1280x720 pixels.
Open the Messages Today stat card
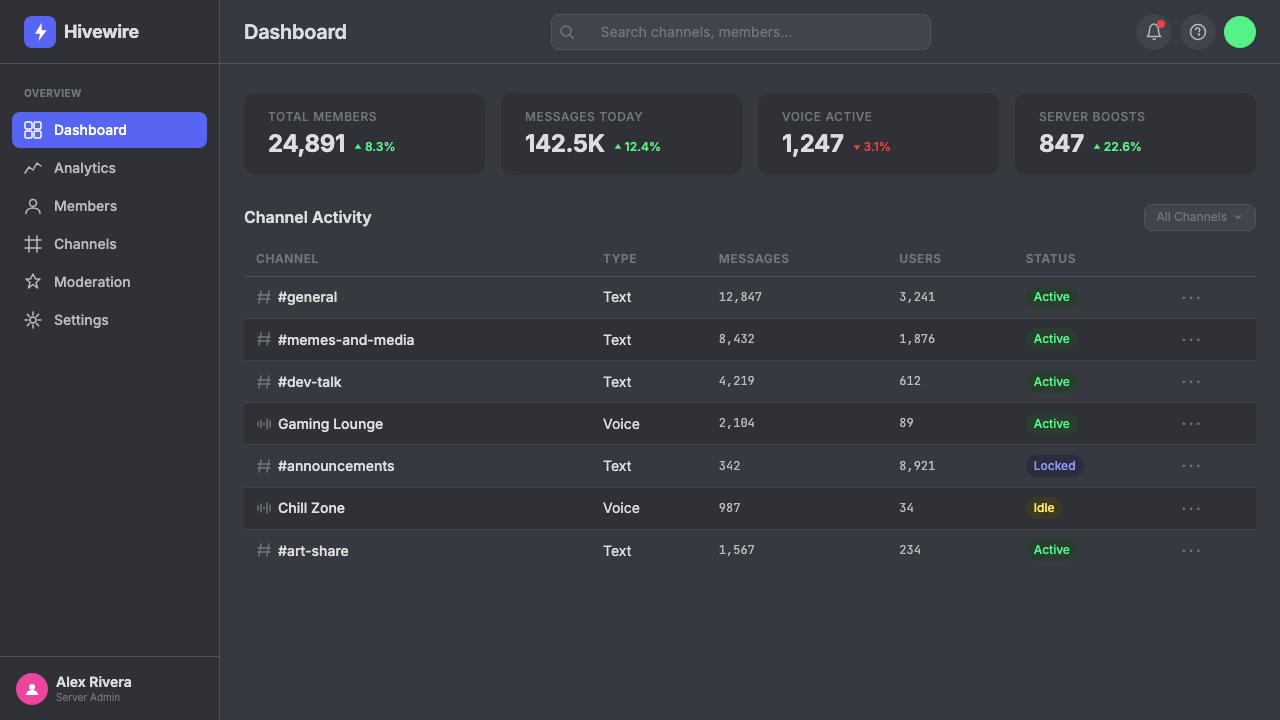(x=621, y=134)
